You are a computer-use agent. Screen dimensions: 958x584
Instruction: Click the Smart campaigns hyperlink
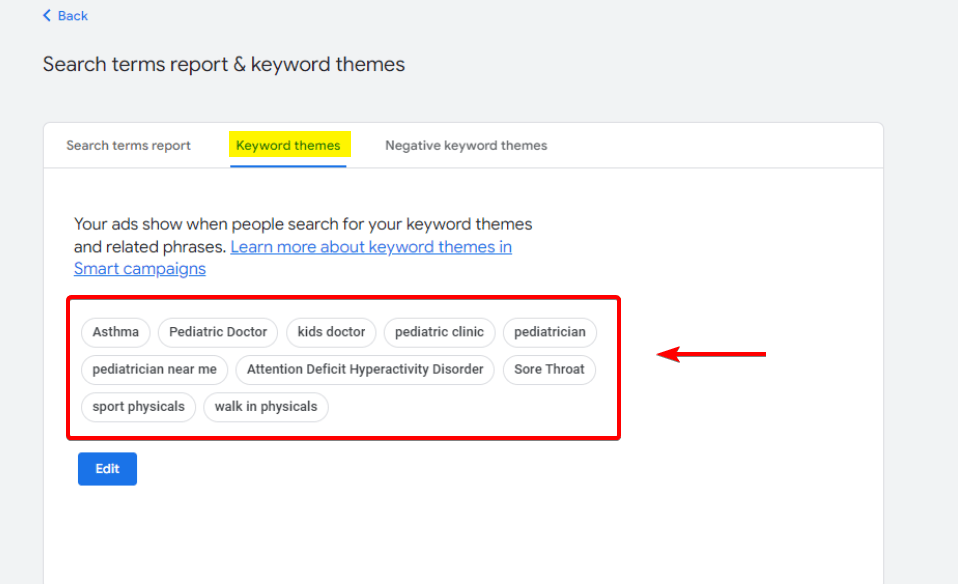coord(139,269)
